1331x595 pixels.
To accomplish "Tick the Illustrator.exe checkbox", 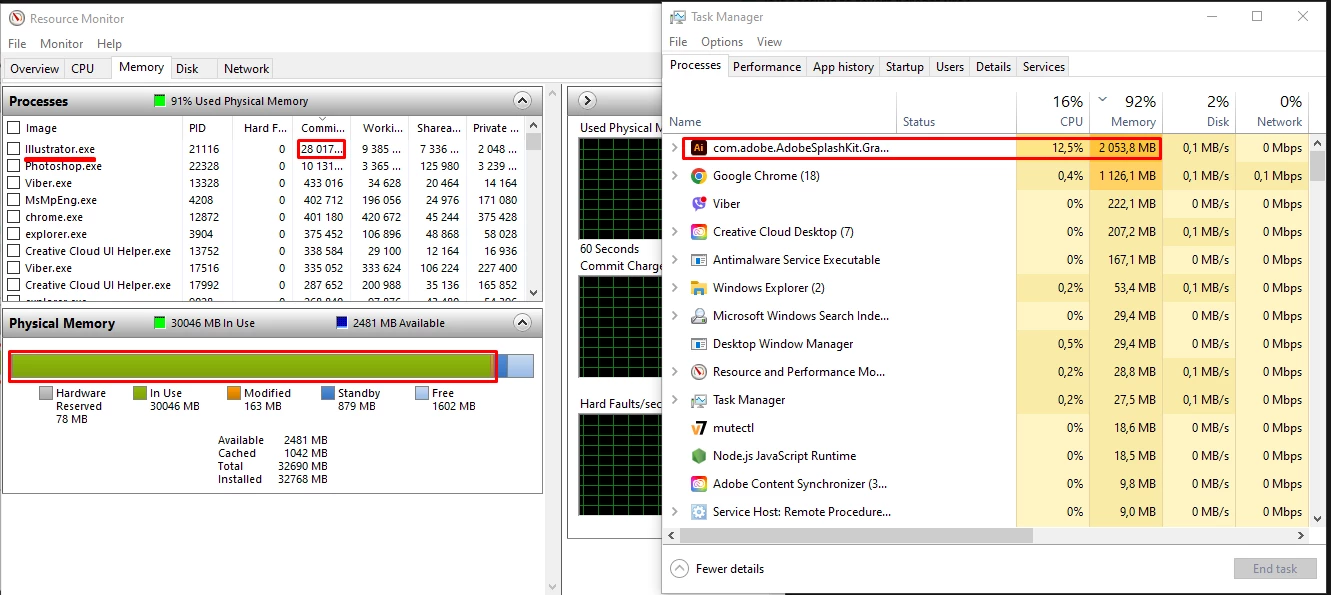I will 14,149.
